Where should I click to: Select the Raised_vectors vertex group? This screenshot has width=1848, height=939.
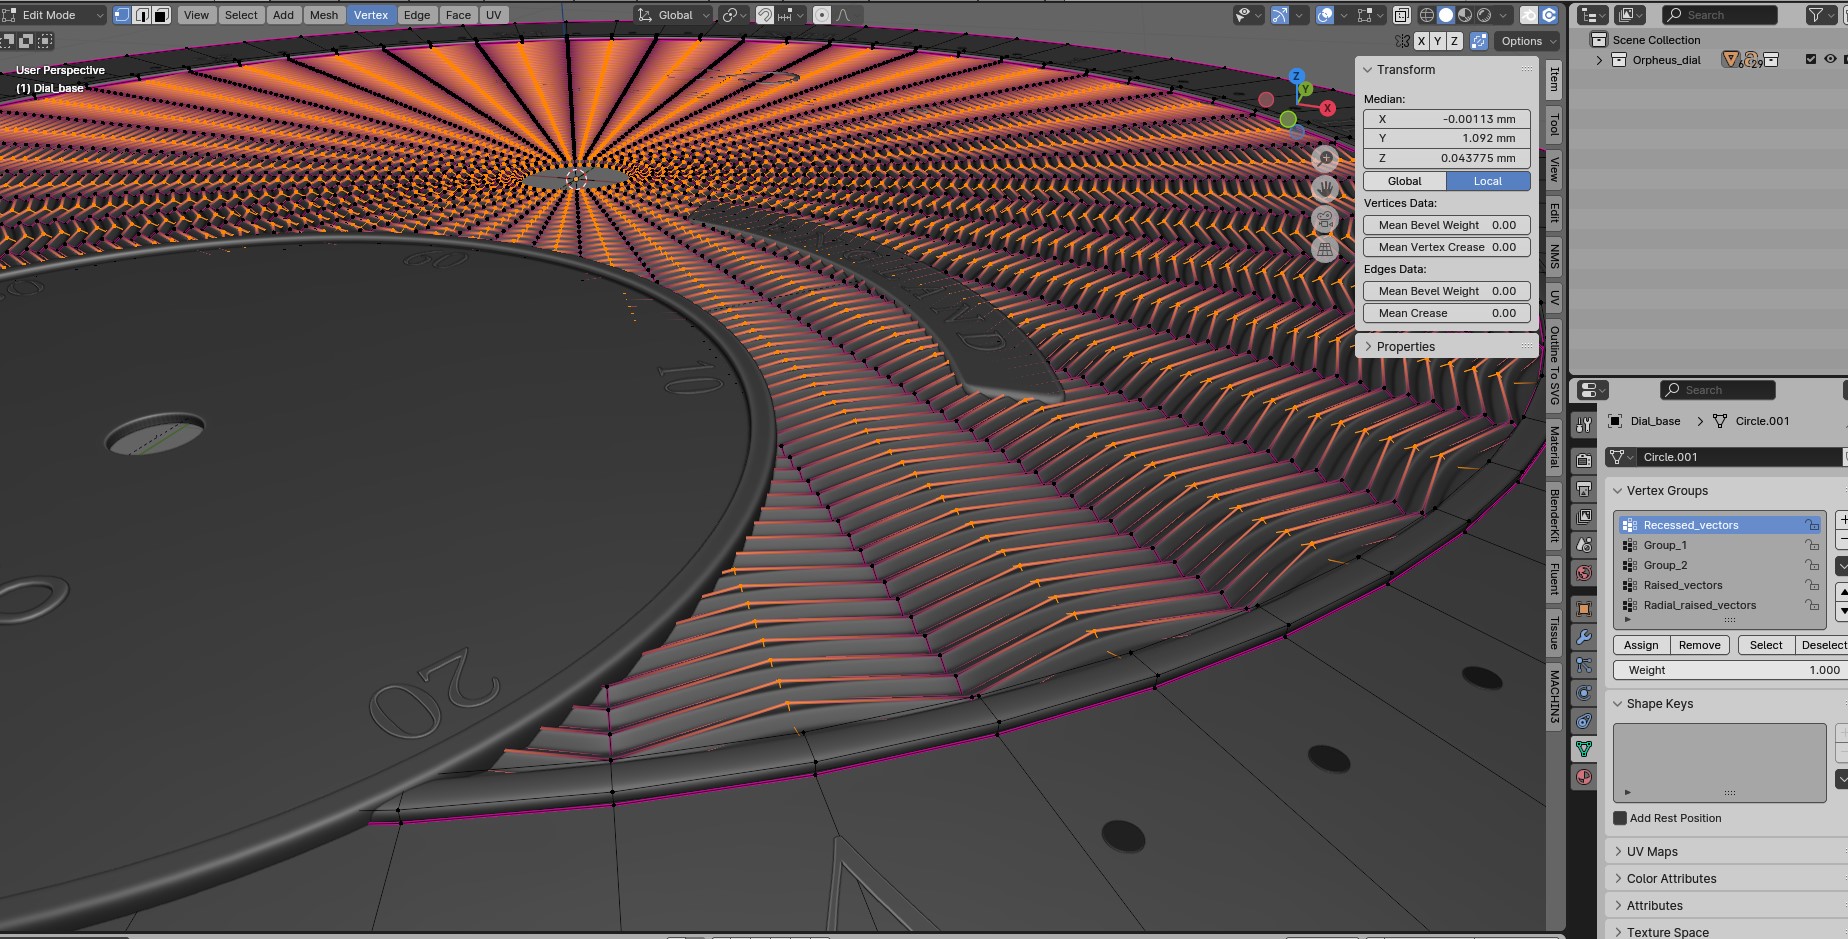click(1683, 585)
